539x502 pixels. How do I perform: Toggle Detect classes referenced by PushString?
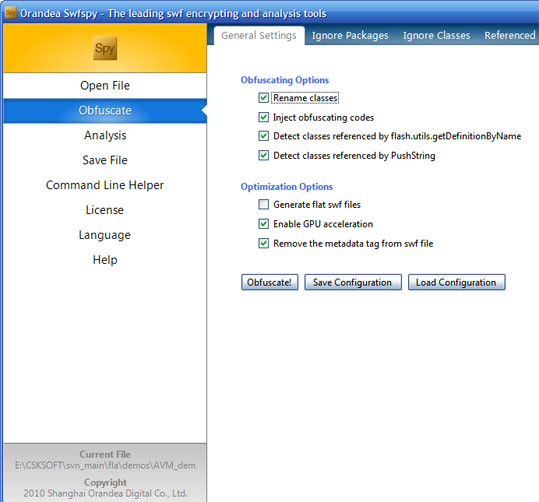pyautogui.click(x=263, y=155)
